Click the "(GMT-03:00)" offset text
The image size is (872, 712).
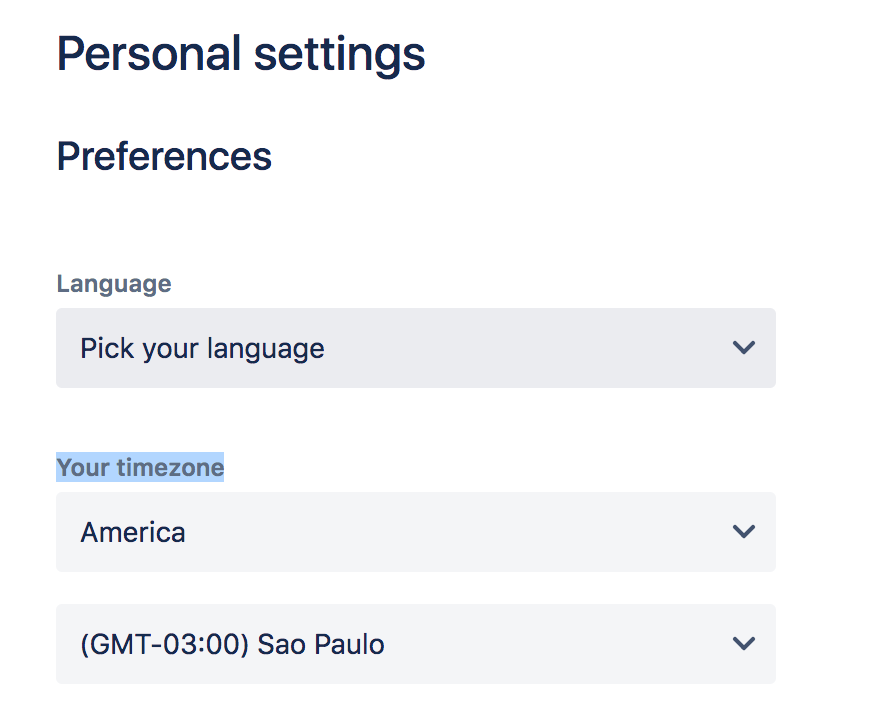tap(165, 644)
